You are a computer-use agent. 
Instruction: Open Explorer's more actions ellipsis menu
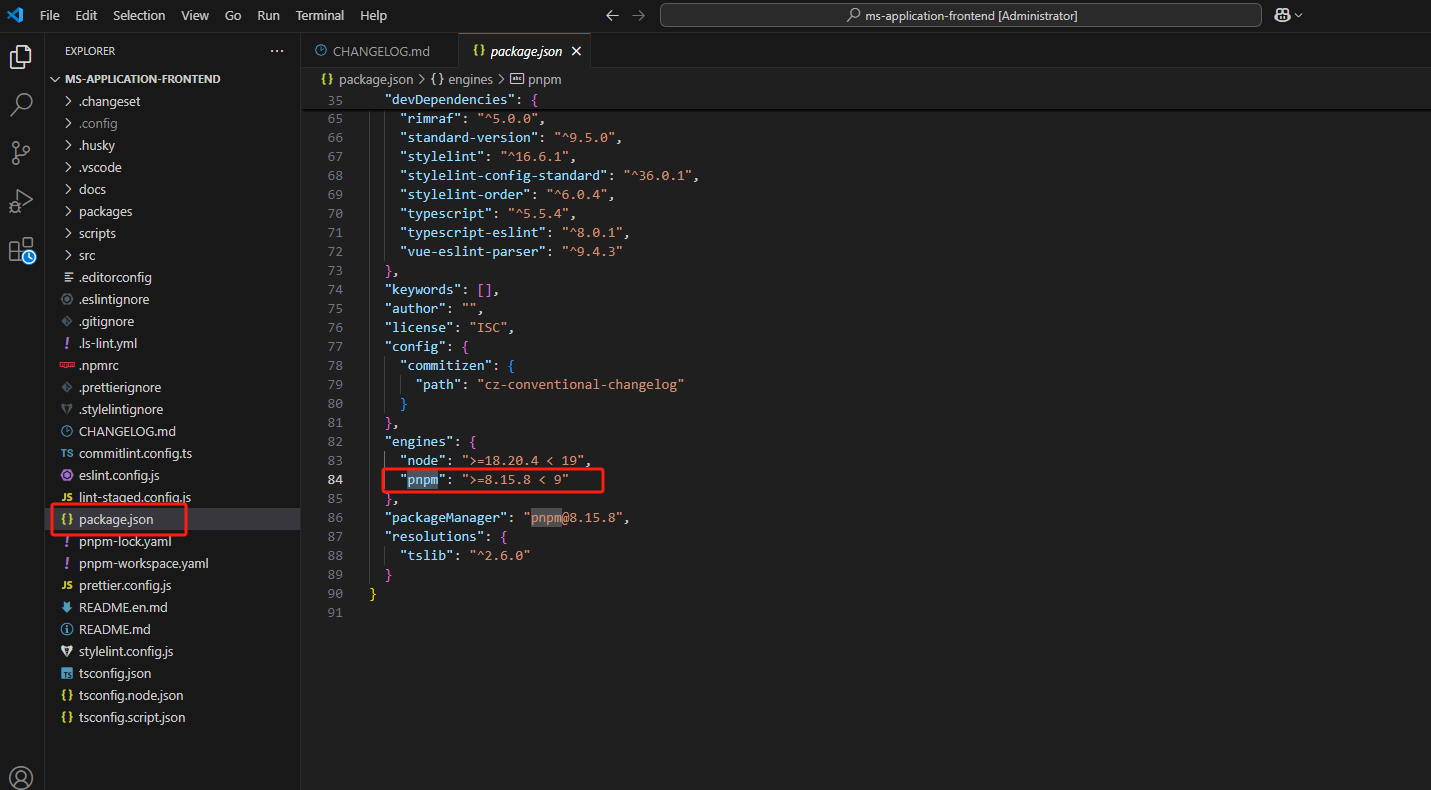[277, 51]
